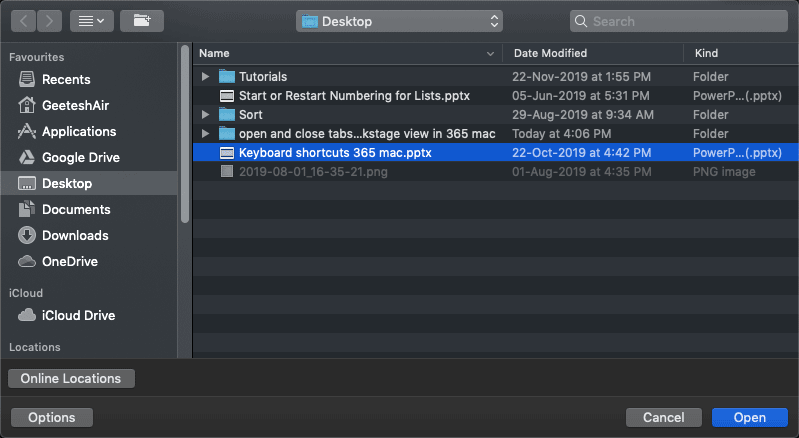
Task: Open the Desktop location popup menu
Action: 399,20
